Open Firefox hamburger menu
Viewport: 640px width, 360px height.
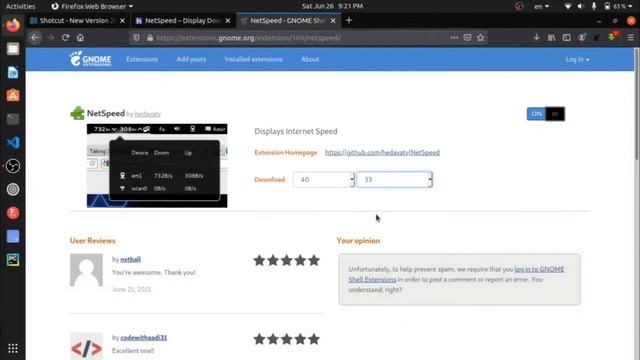pyautogui.click(x=631, y=38)
